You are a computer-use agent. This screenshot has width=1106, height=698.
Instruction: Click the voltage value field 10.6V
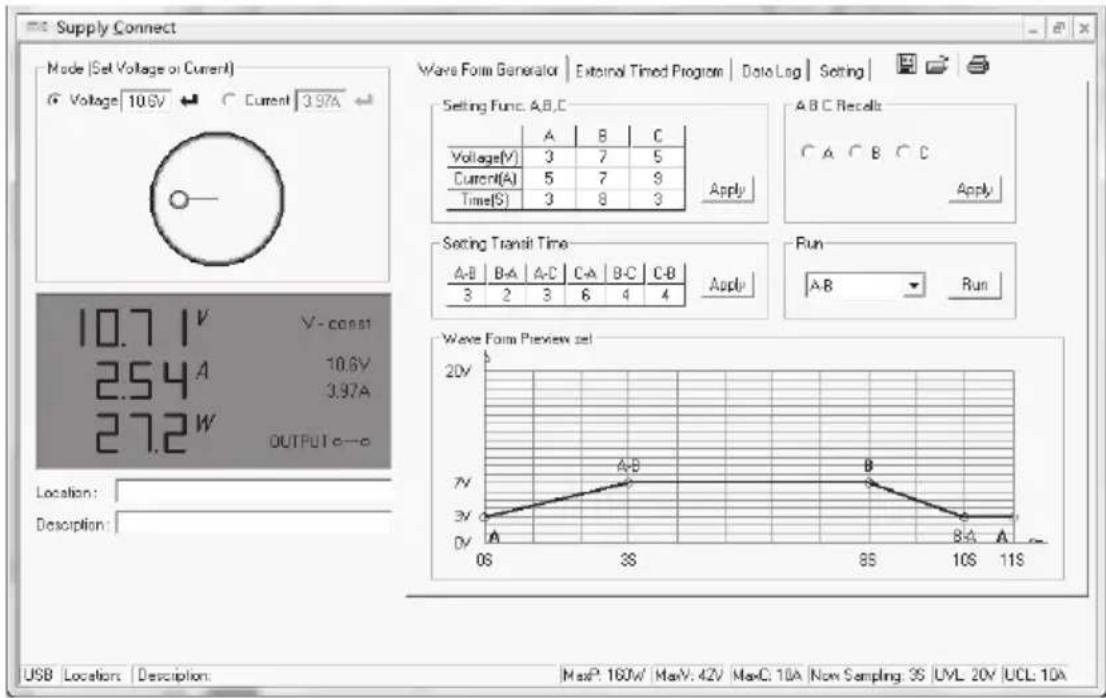[x=146, y=102]
